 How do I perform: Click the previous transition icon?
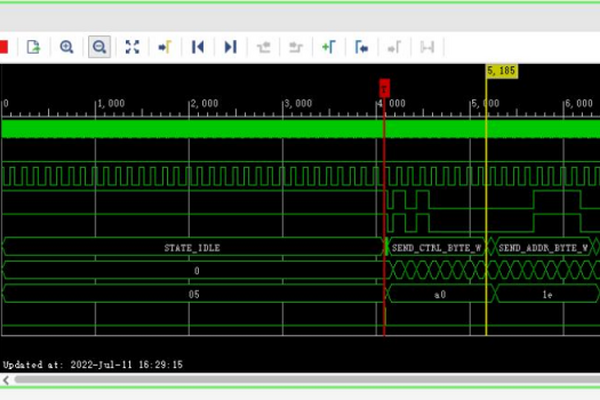(264, 46)
